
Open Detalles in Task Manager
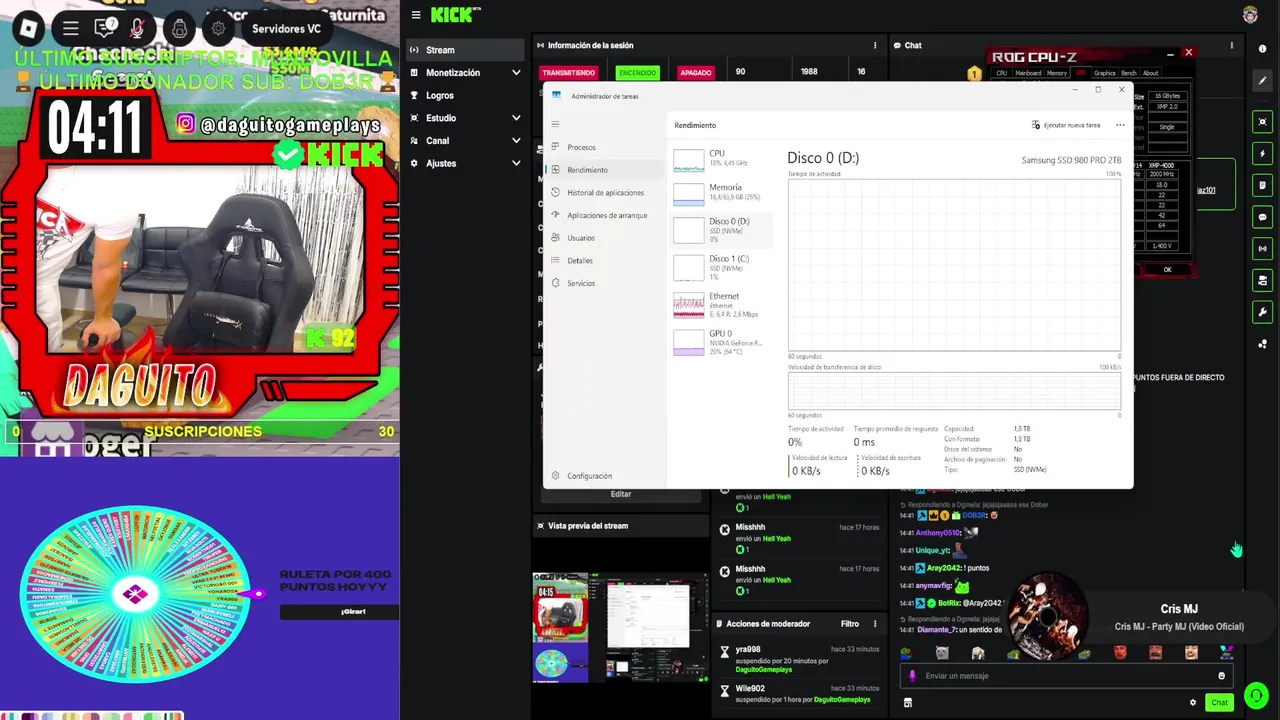(x=606, y=260)
